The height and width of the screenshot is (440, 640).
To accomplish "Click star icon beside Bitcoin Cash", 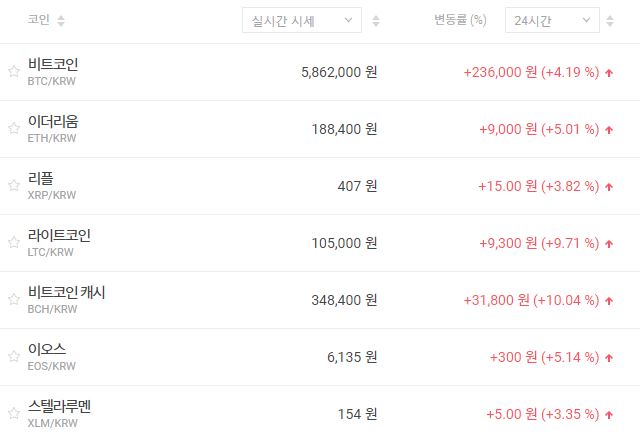I will coord(14,300).
